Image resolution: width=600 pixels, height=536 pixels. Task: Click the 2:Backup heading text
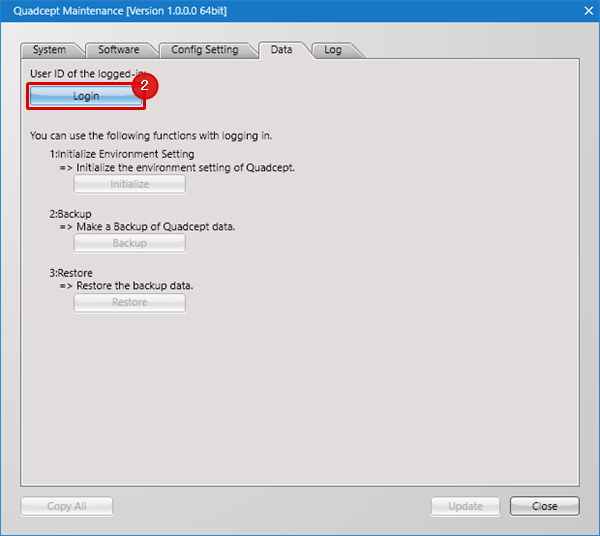pos(70,214)
